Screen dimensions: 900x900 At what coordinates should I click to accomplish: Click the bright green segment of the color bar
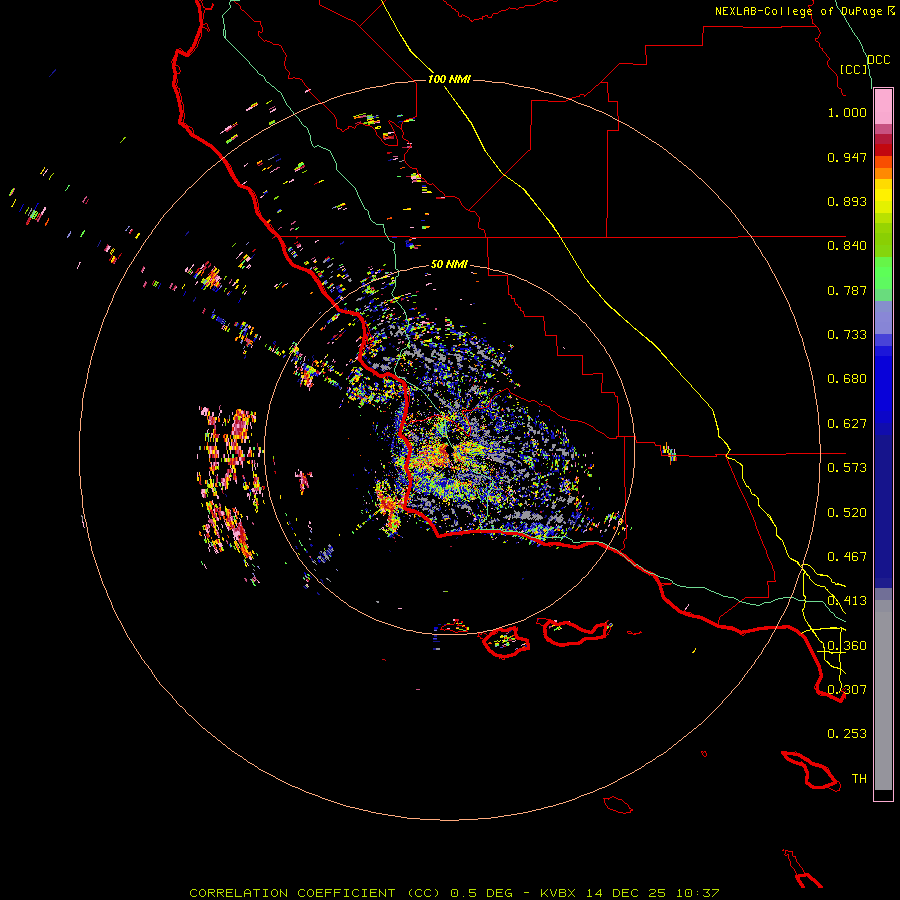click(x=883, y=273)
